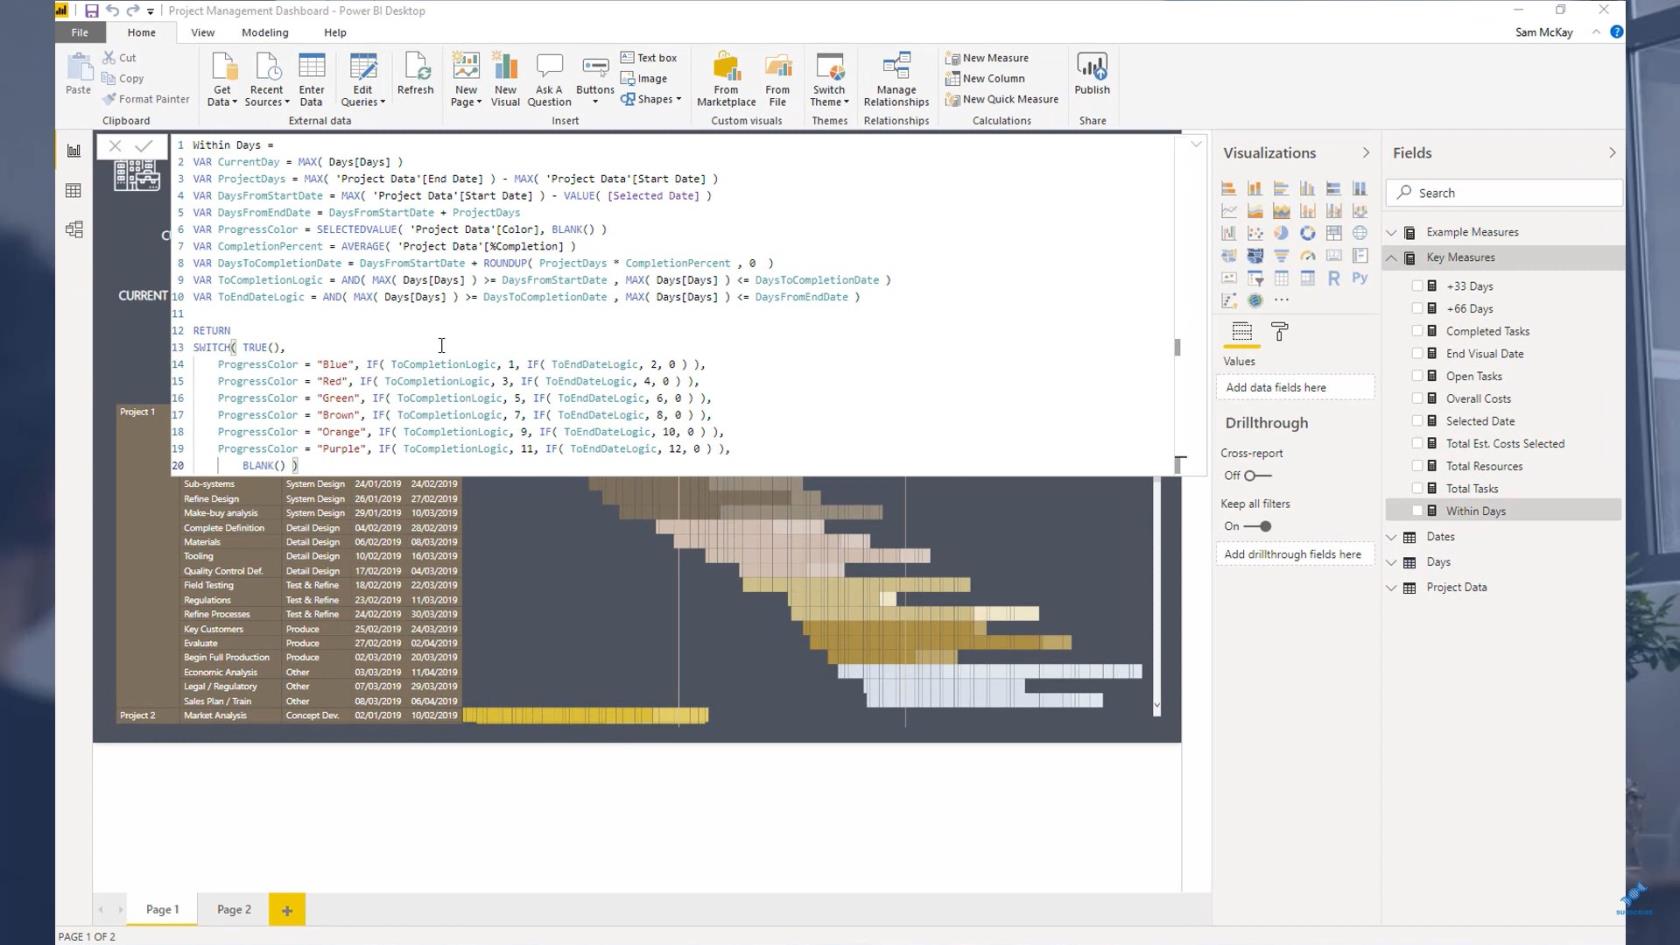Screen dimensions: 1680x945
Task: Check the End Visual Date measure
Action: (1417, 354)
